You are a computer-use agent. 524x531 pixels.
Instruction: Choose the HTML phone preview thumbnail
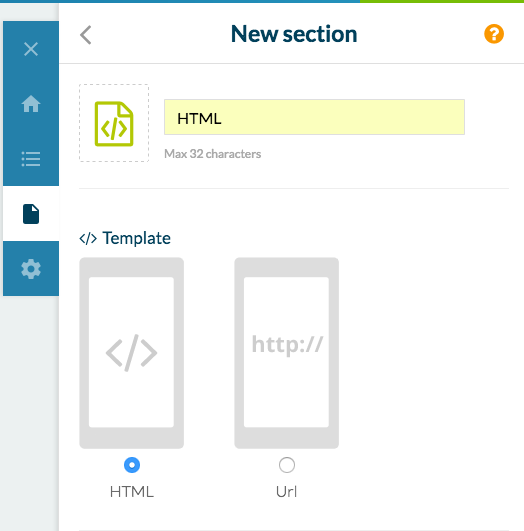(131, 353)
